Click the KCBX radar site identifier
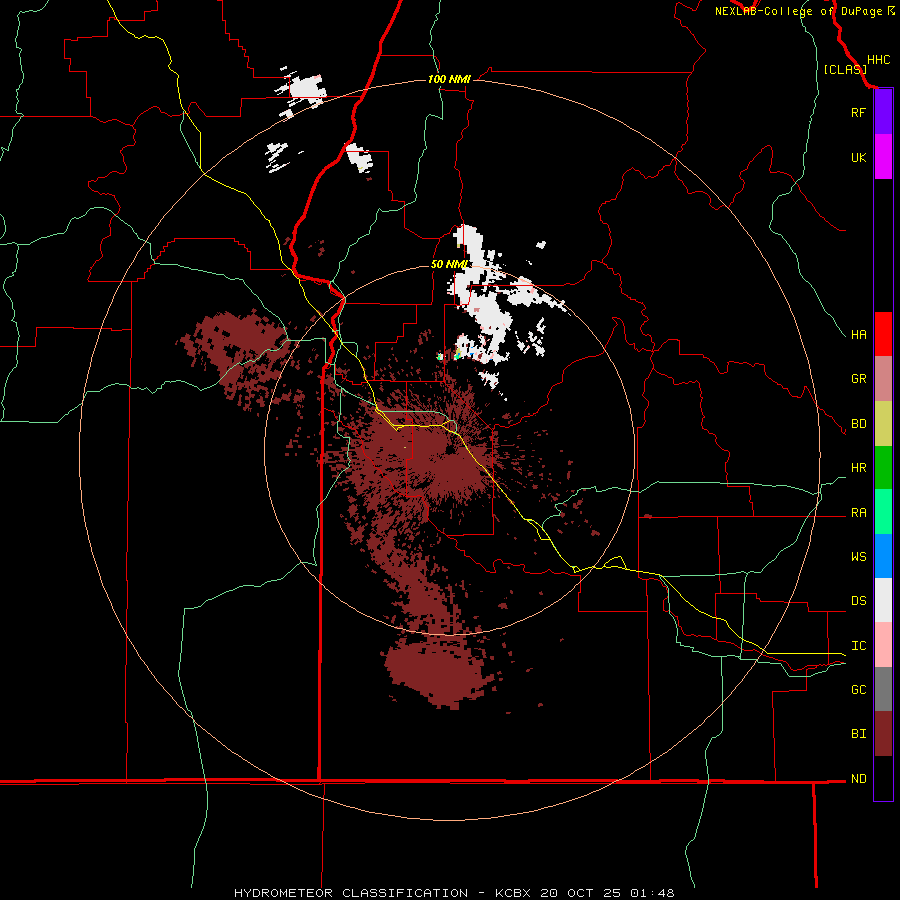The height and width of the screenshot is (900, 900). tap(513, 893)
